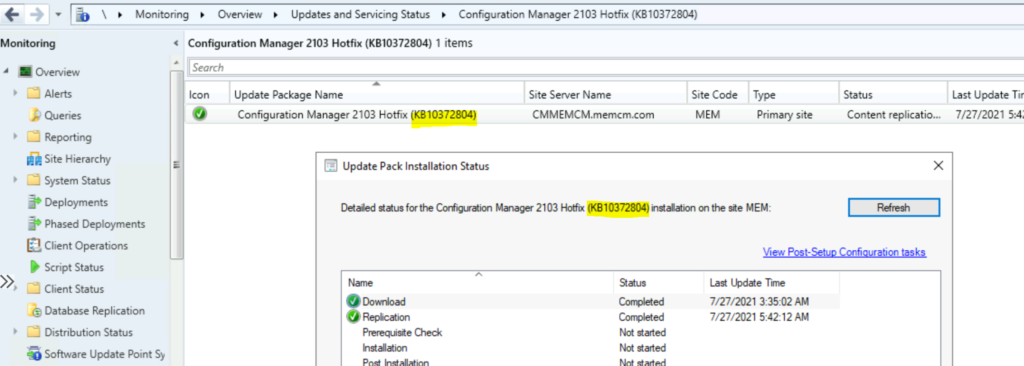The image size is (1024, 366).
Task: Click the System Status folder icon
Action: (33, 180)
